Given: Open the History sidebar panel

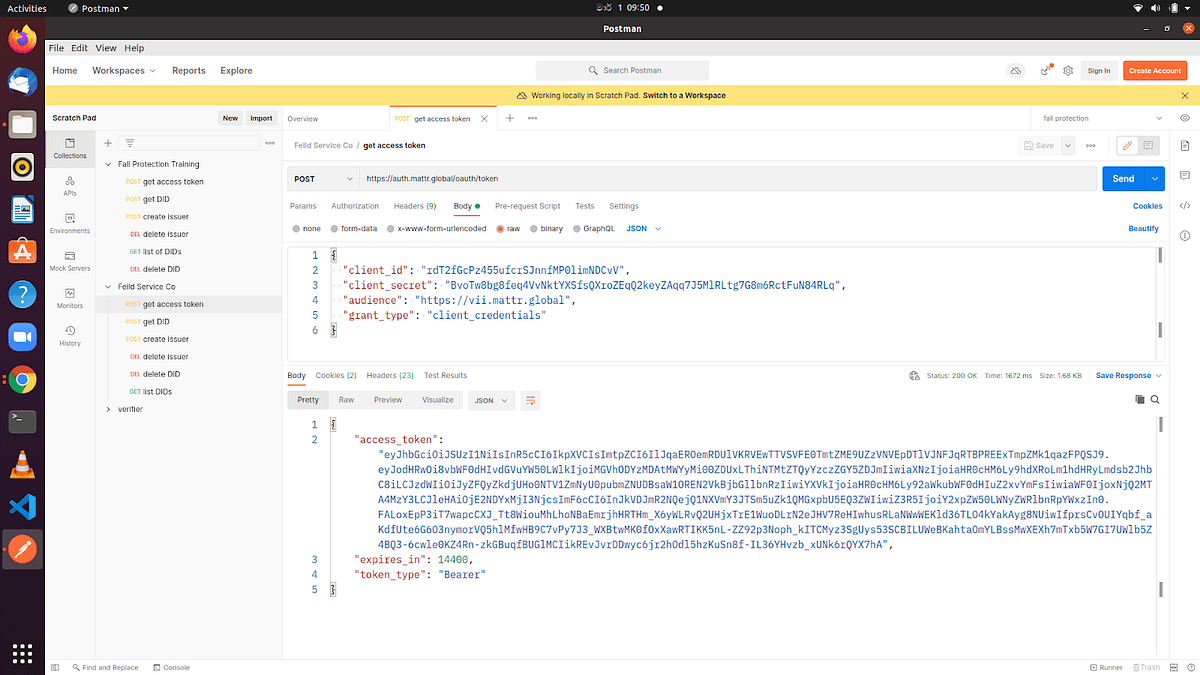Looking at the screenshot, I should click(70, 336).
